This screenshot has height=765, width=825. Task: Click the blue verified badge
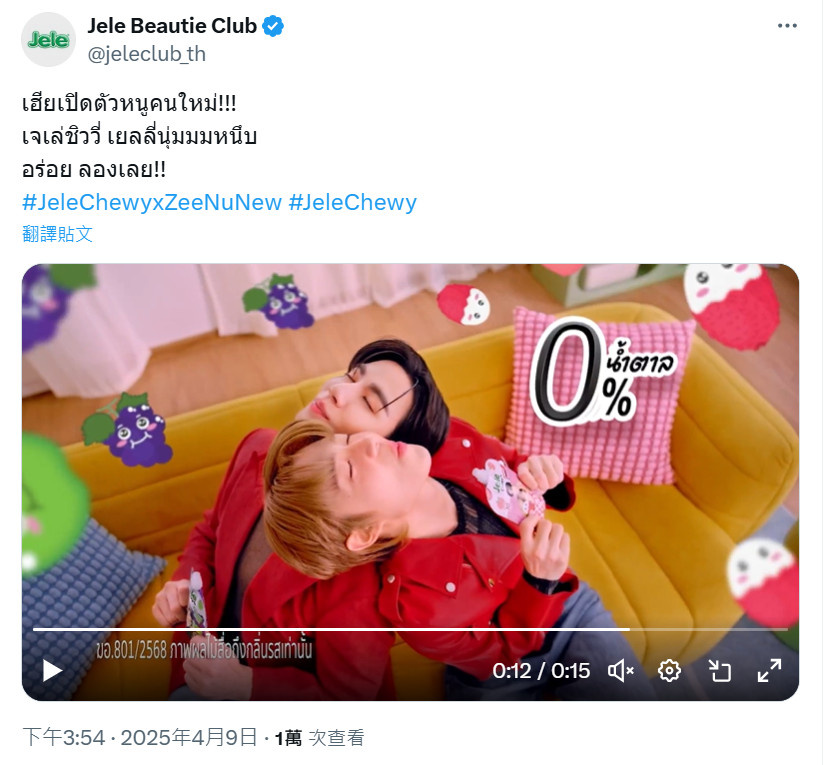tap(273, 26)
